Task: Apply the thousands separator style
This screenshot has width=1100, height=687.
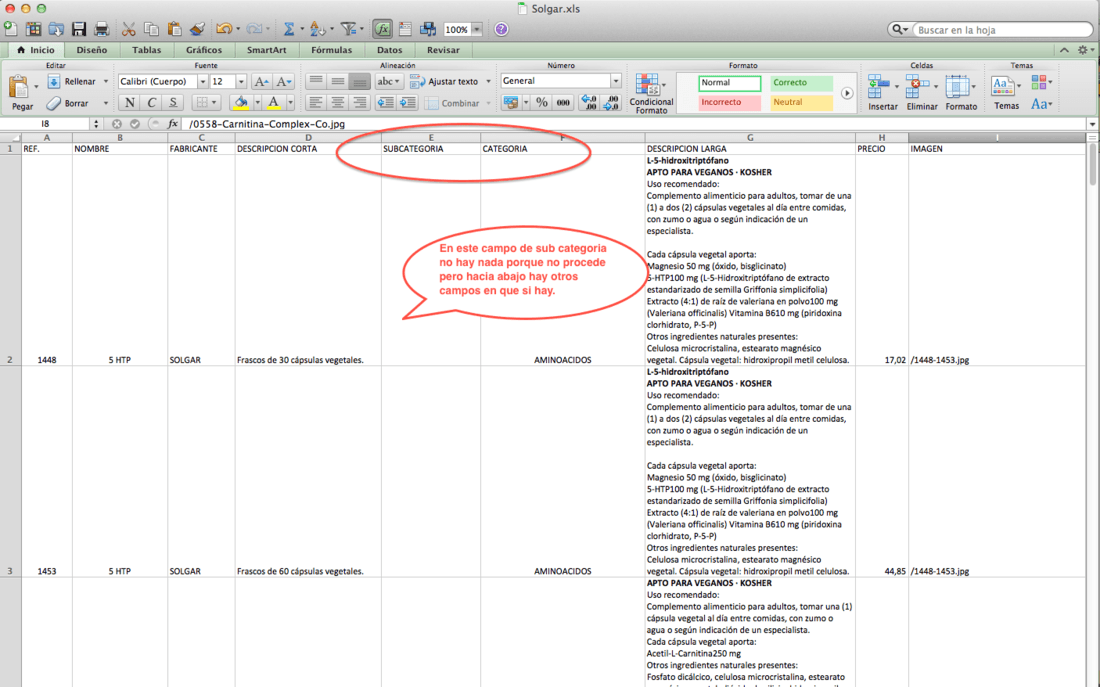Action: [563, 102]
